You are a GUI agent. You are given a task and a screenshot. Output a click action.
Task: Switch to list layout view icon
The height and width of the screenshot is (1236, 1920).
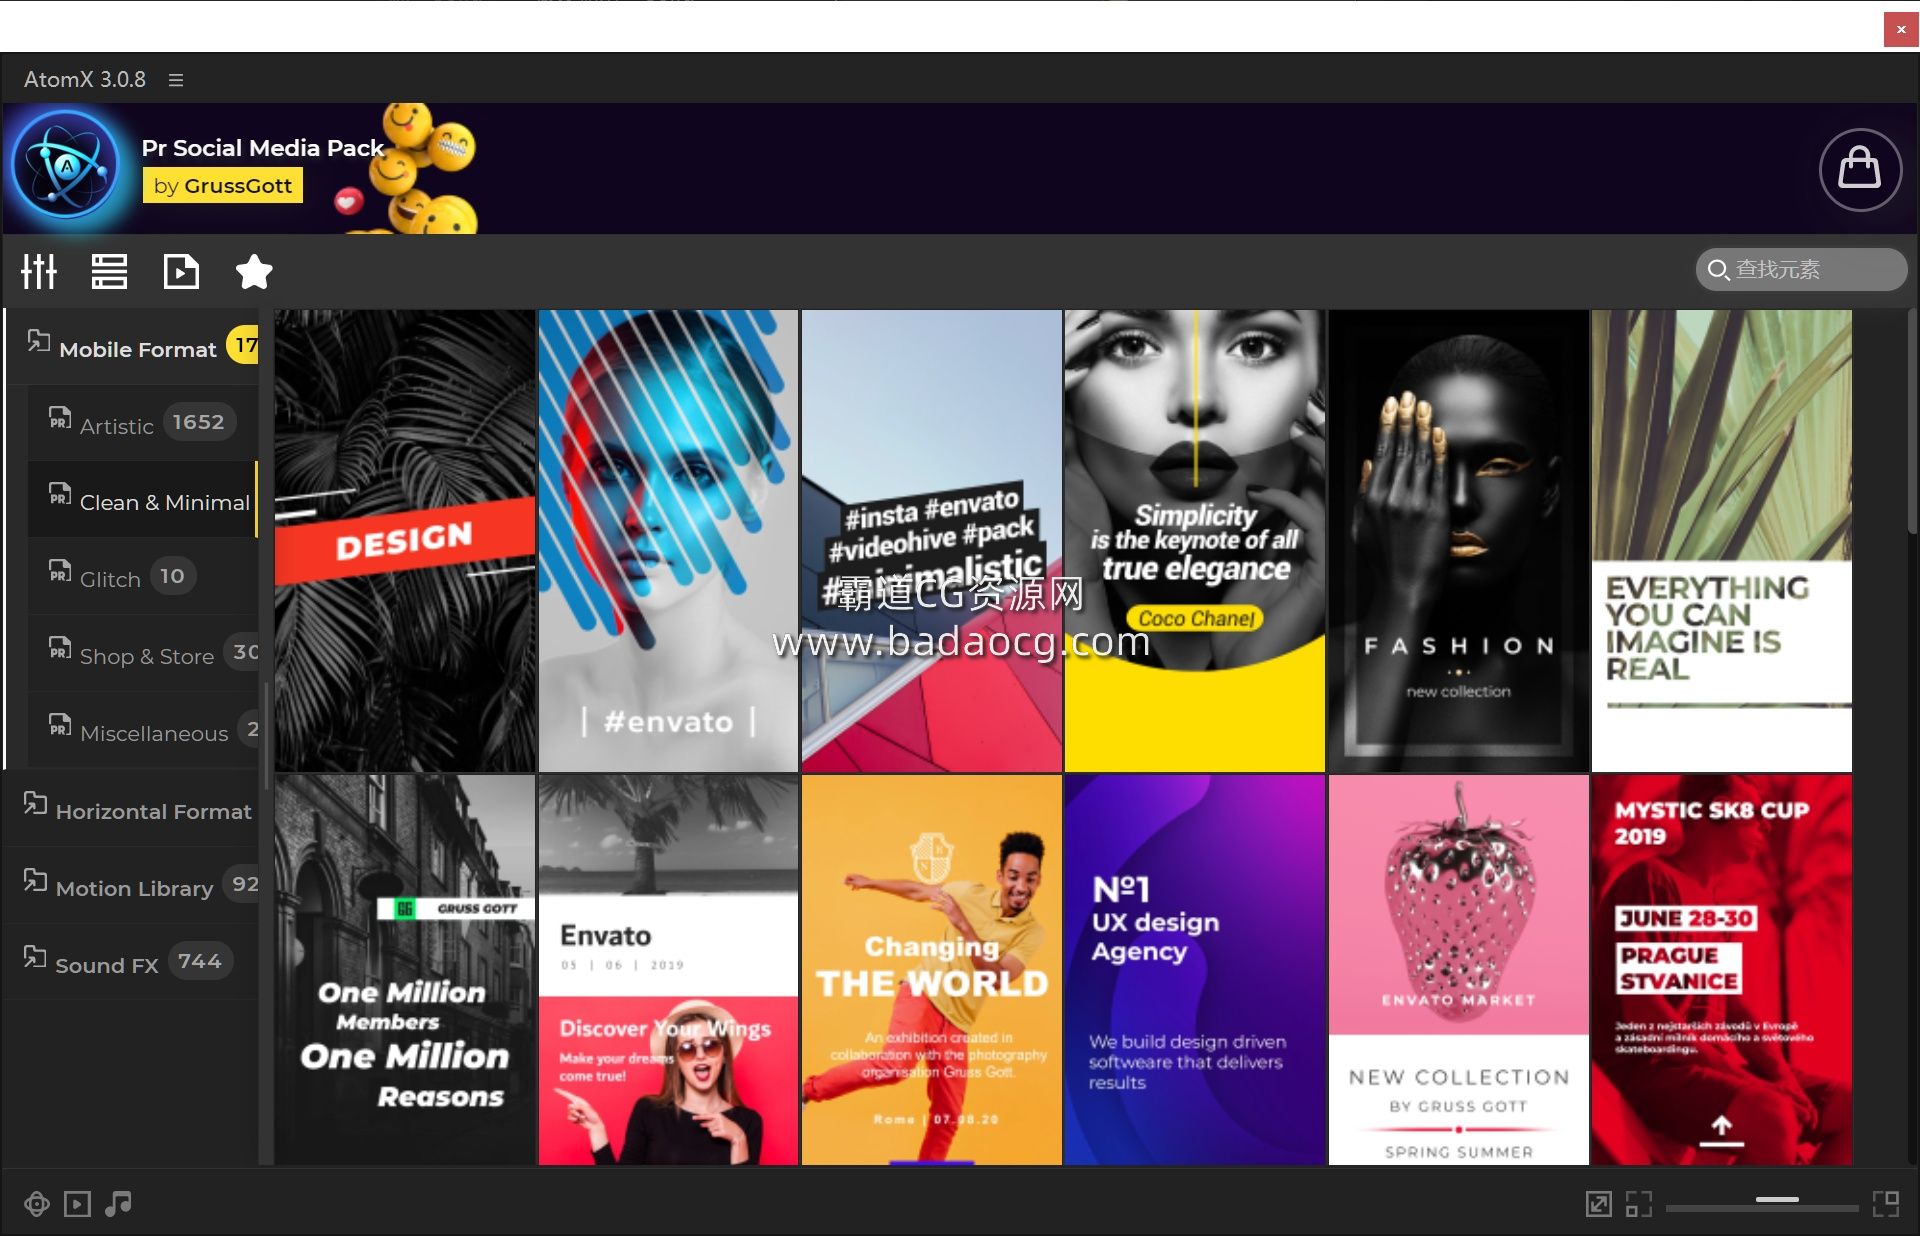109,271
